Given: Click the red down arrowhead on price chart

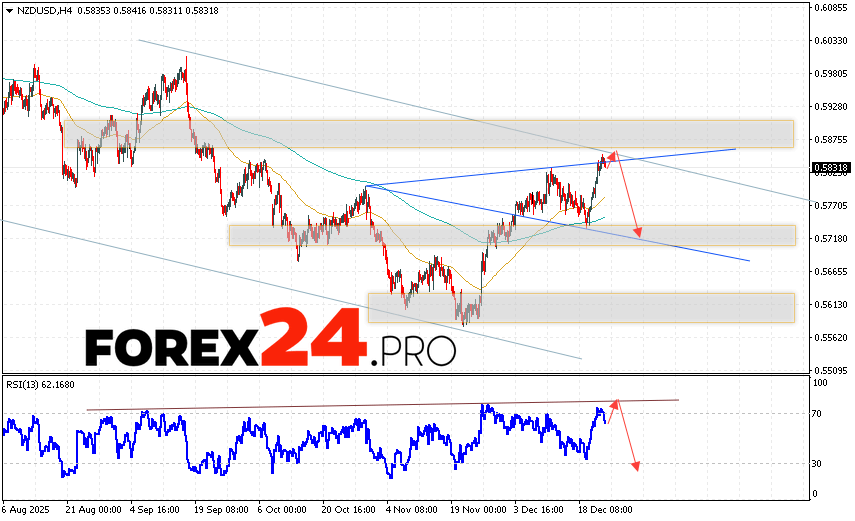Looking at the screenshot, I should (638, 232).
